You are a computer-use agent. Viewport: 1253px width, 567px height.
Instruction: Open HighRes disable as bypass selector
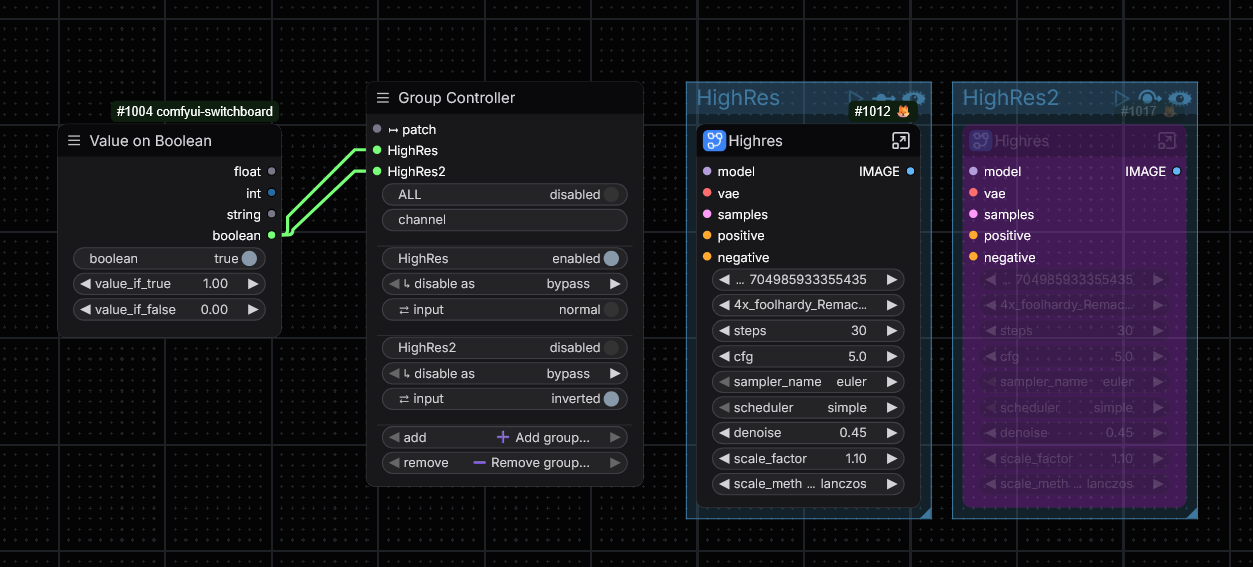505,284
